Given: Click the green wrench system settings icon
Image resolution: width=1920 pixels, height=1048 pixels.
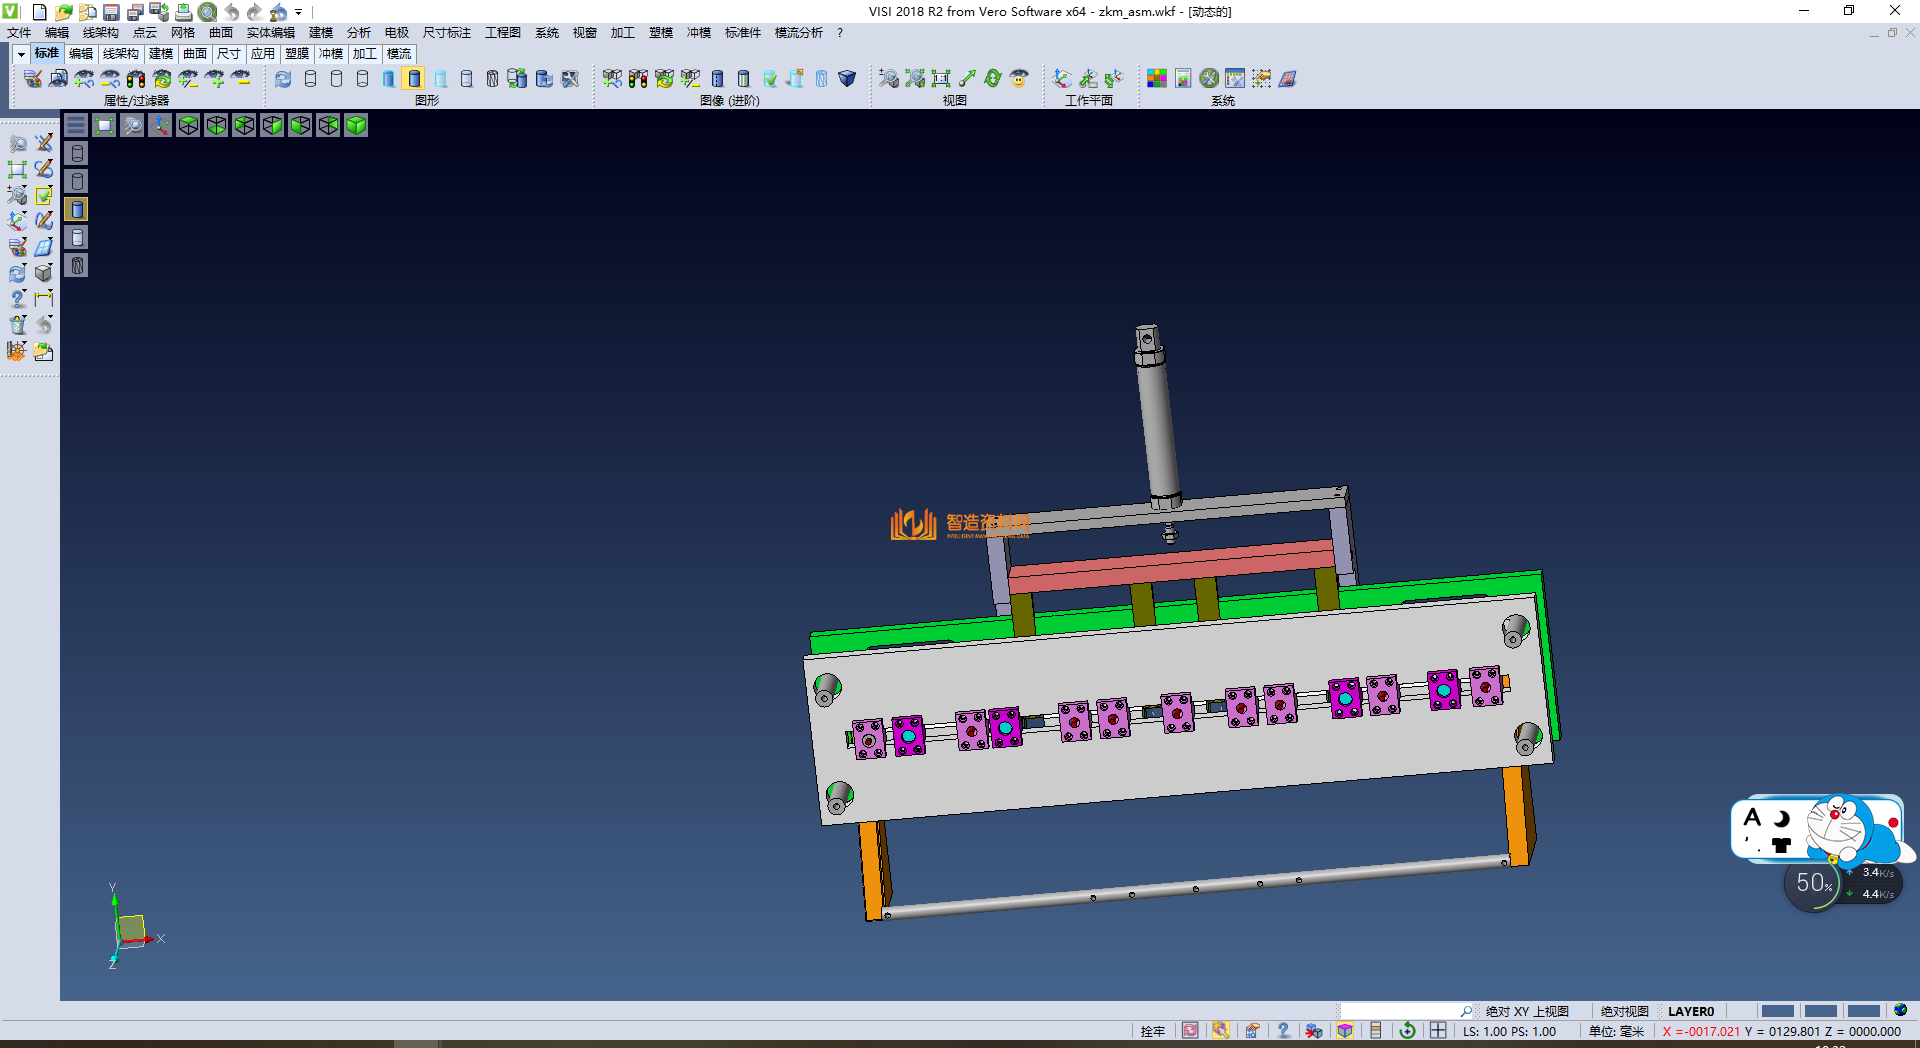Looking at the screenshot, I should click(1209, 79).
